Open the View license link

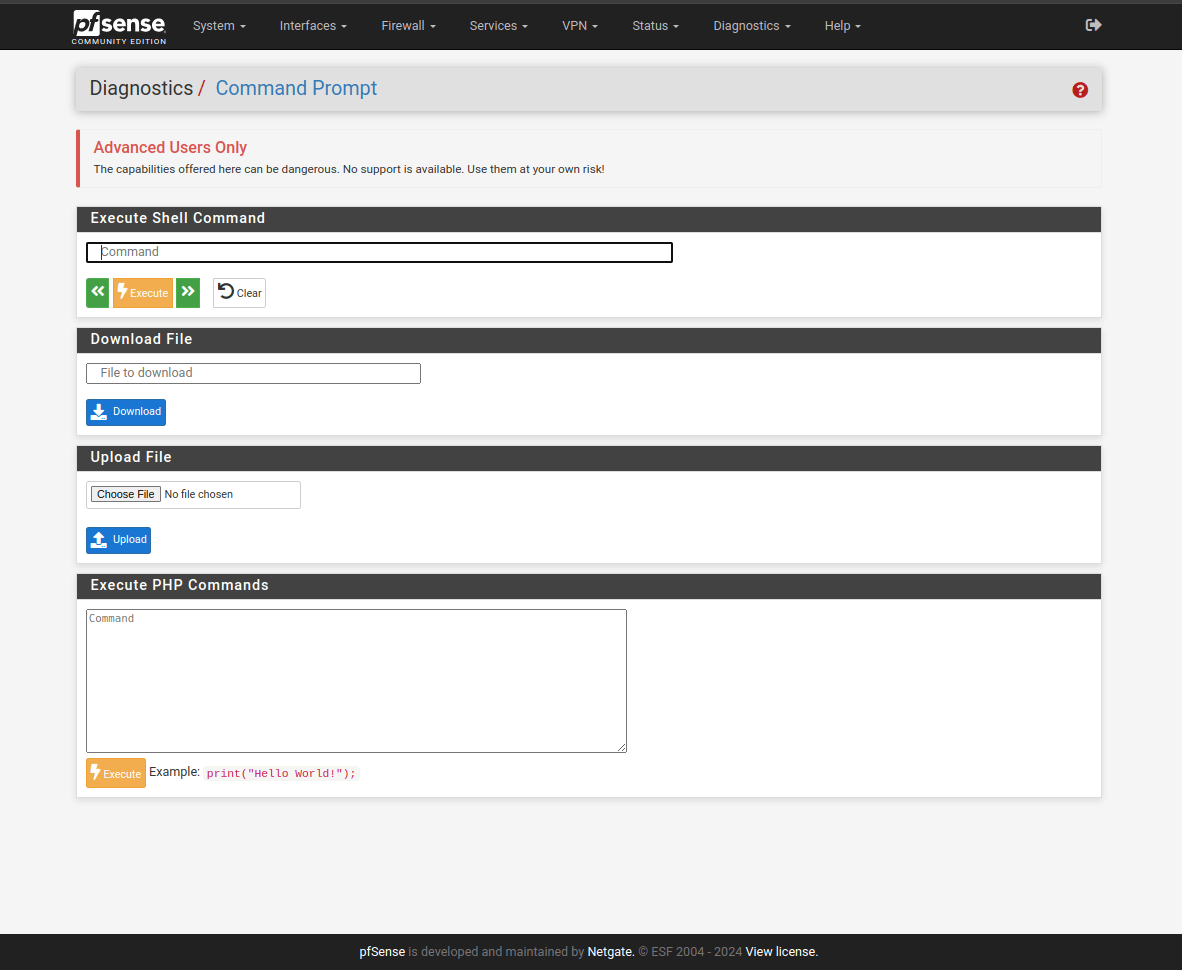coord(781,952)
